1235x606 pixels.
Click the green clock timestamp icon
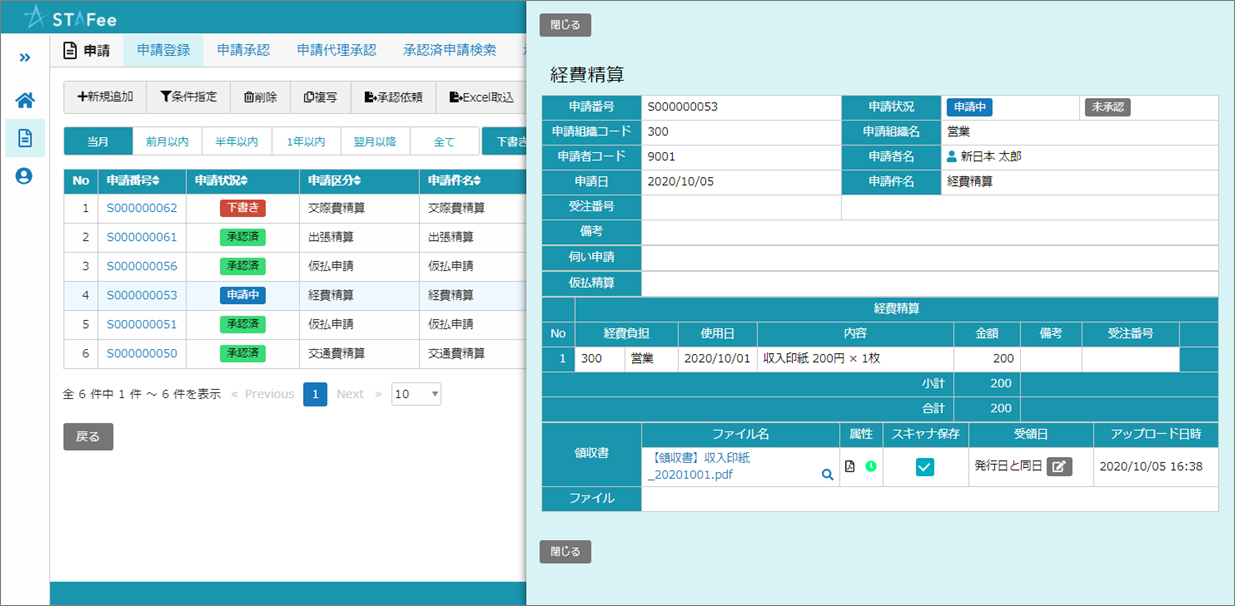[x=870, y=467]
